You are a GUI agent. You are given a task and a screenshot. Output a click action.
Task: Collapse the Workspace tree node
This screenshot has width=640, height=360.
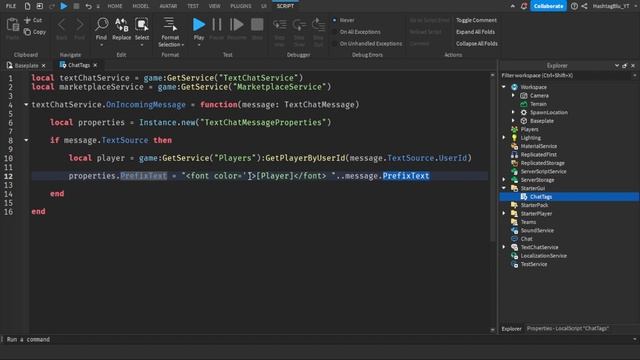click(504, 87)
